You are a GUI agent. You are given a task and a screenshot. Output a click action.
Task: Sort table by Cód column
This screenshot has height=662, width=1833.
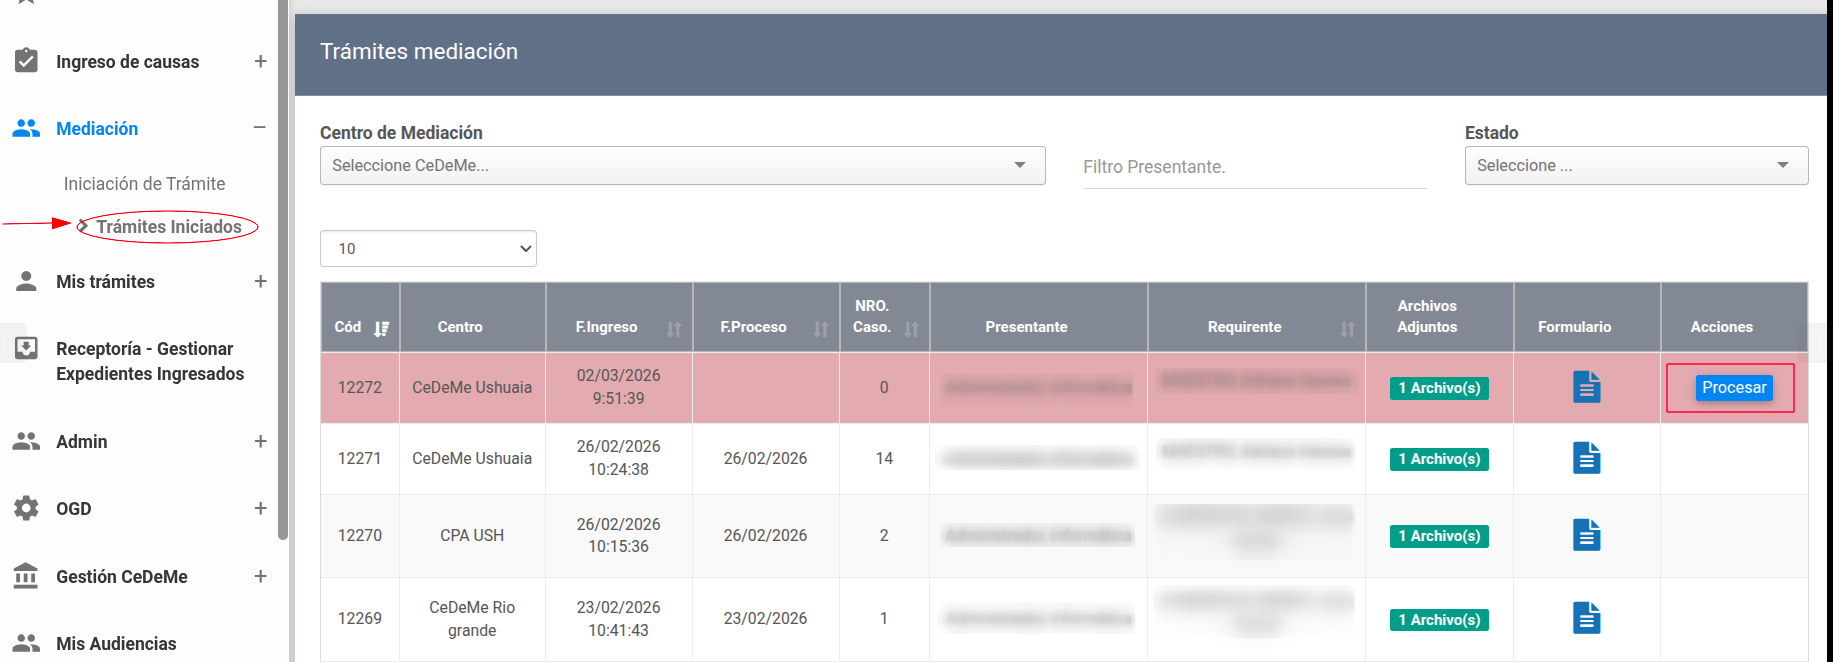pos(381,328)
